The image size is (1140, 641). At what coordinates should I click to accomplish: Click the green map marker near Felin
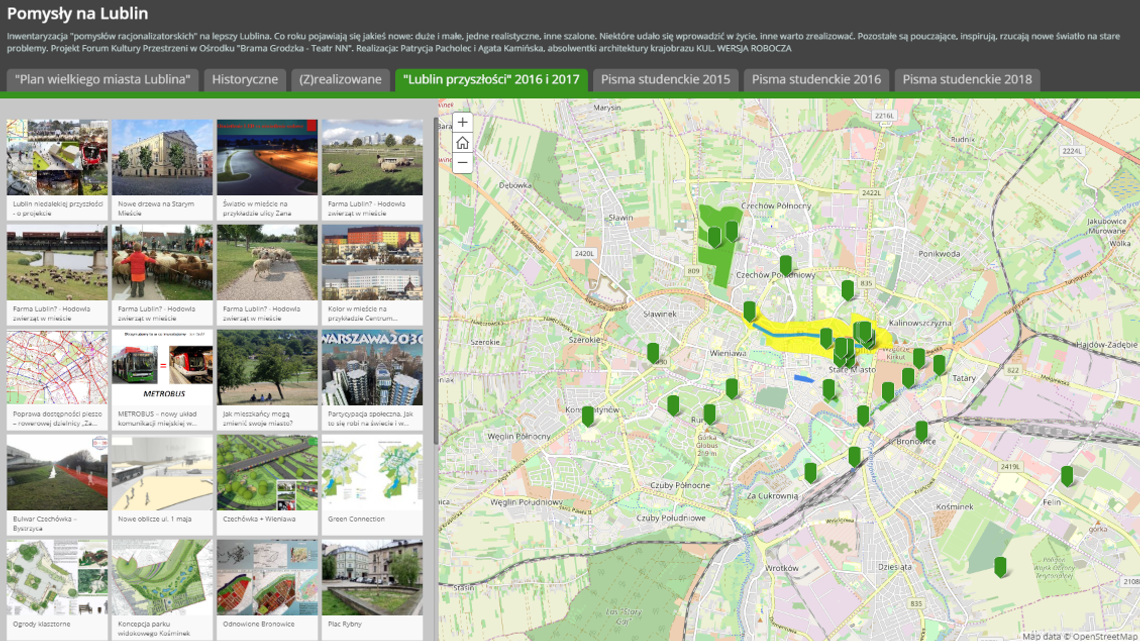(1067, 475)
